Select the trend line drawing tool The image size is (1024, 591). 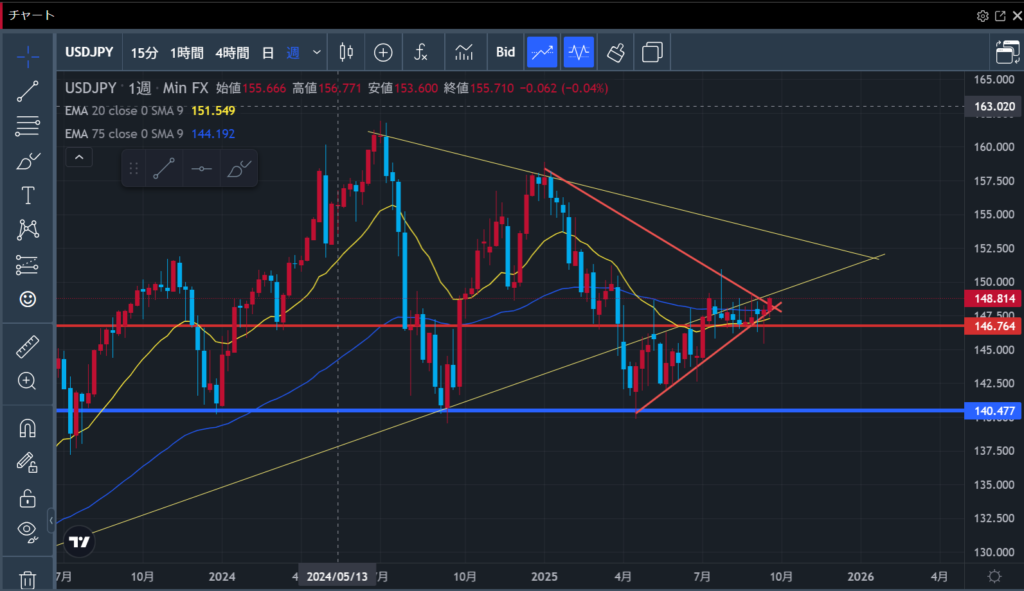click(x=27, y=91)
